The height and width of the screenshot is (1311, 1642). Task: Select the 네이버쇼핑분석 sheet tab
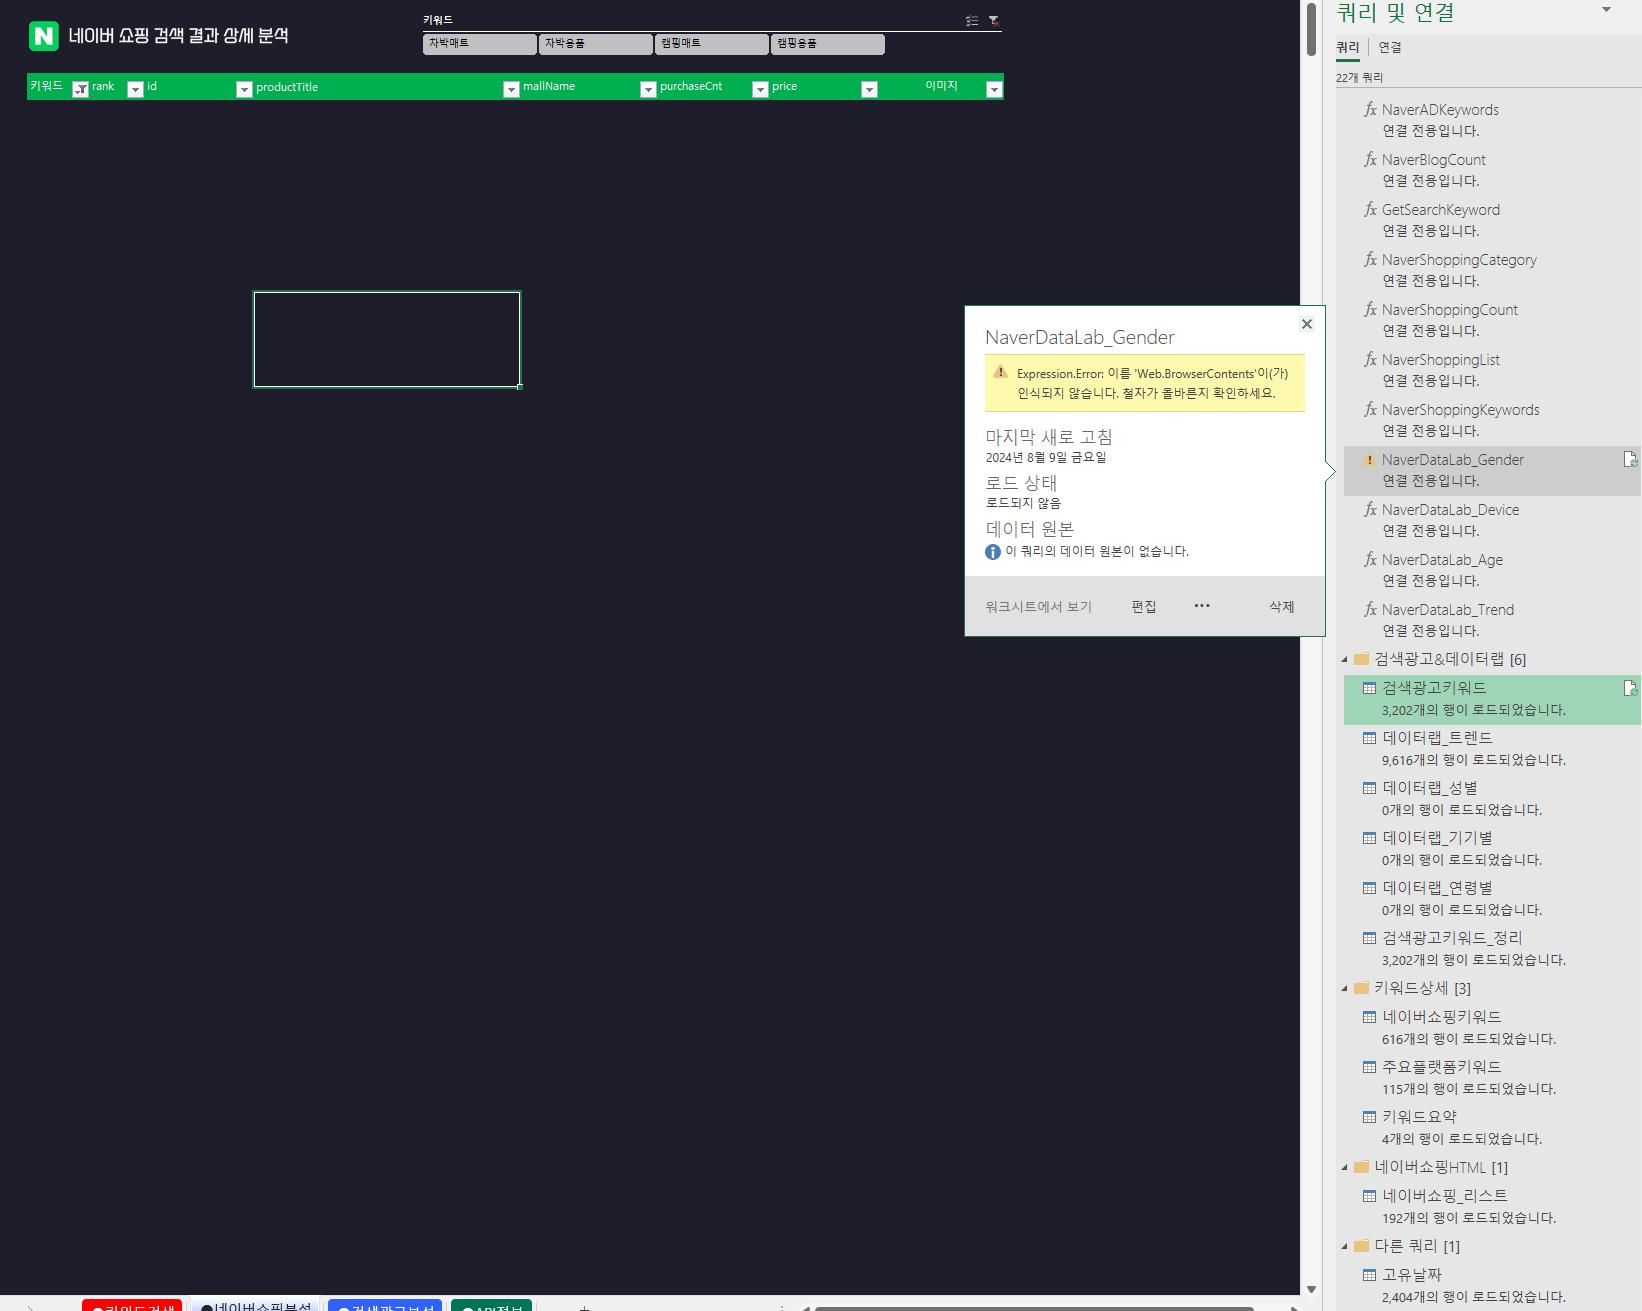(256, 1306)
